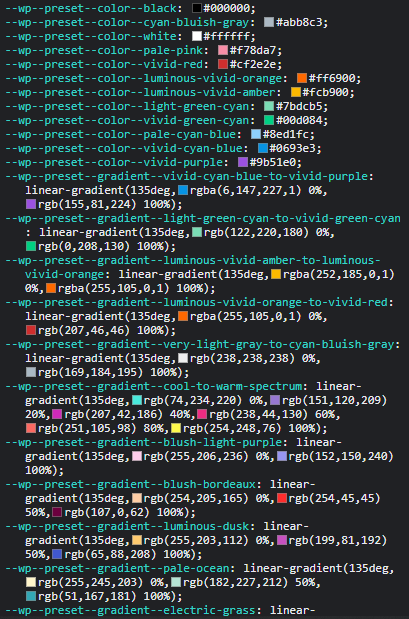Click the pink swatch next to #f78da7

click(223, 51)
